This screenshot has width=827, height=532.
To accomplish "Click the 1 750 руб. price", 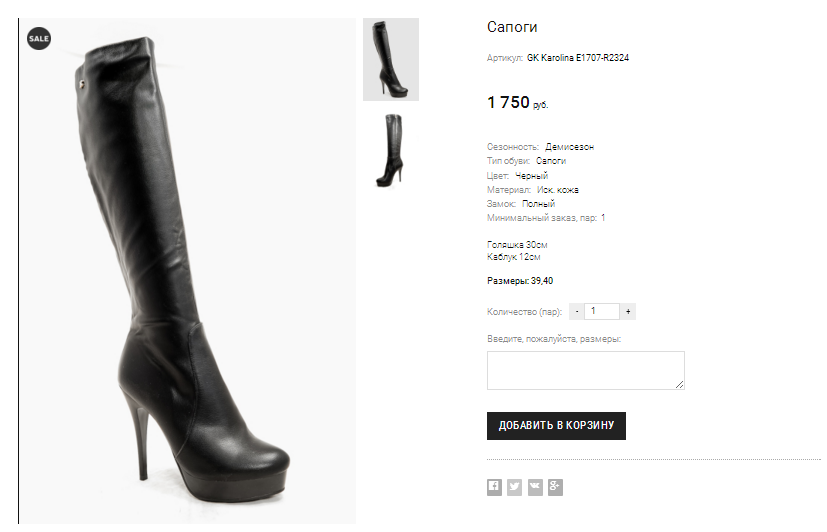I will [517, 103].
